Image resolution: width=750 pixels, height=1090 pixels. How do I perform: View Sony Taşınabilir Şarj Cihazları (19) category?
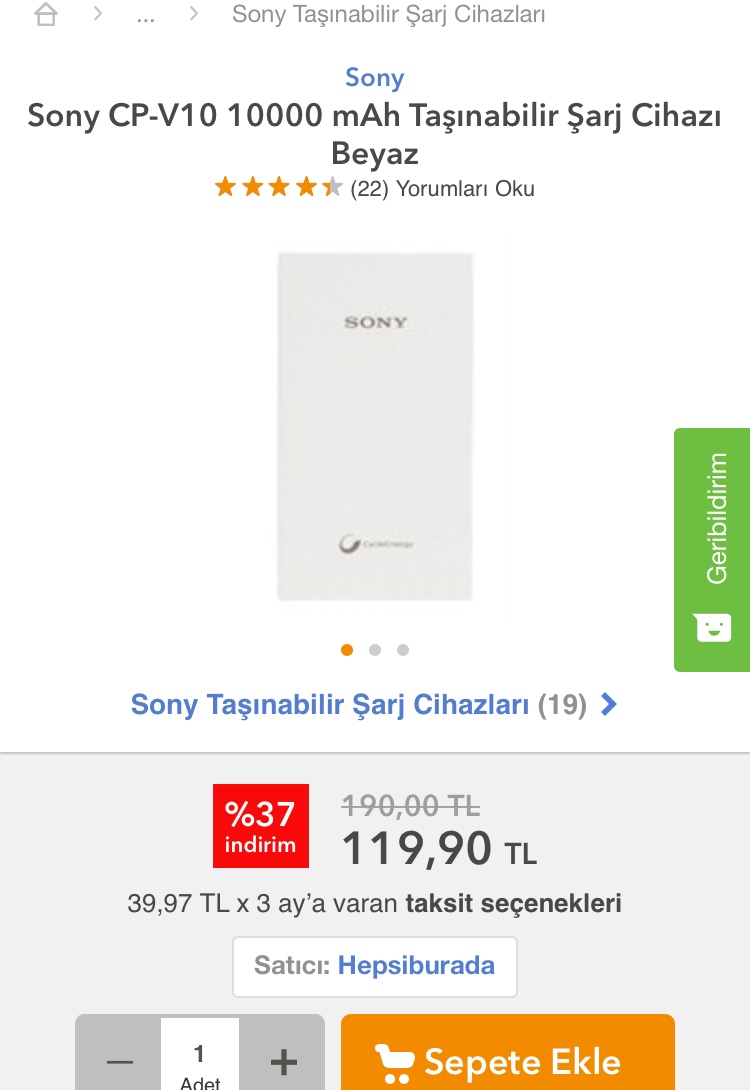(x=359, y=704)
